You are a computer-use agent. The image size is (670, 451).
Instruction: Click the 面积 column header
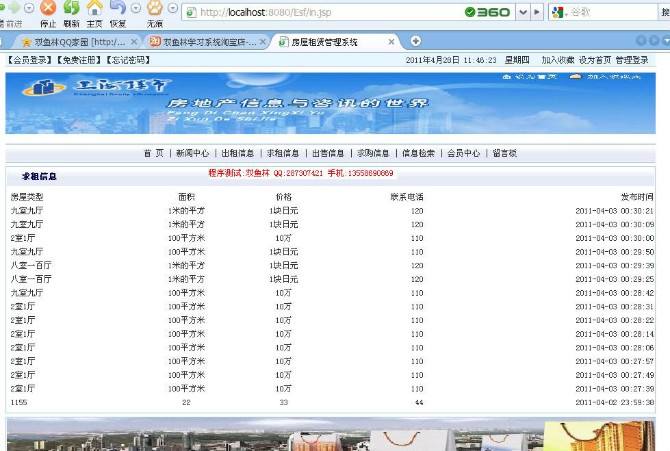[x=186, y=197]
